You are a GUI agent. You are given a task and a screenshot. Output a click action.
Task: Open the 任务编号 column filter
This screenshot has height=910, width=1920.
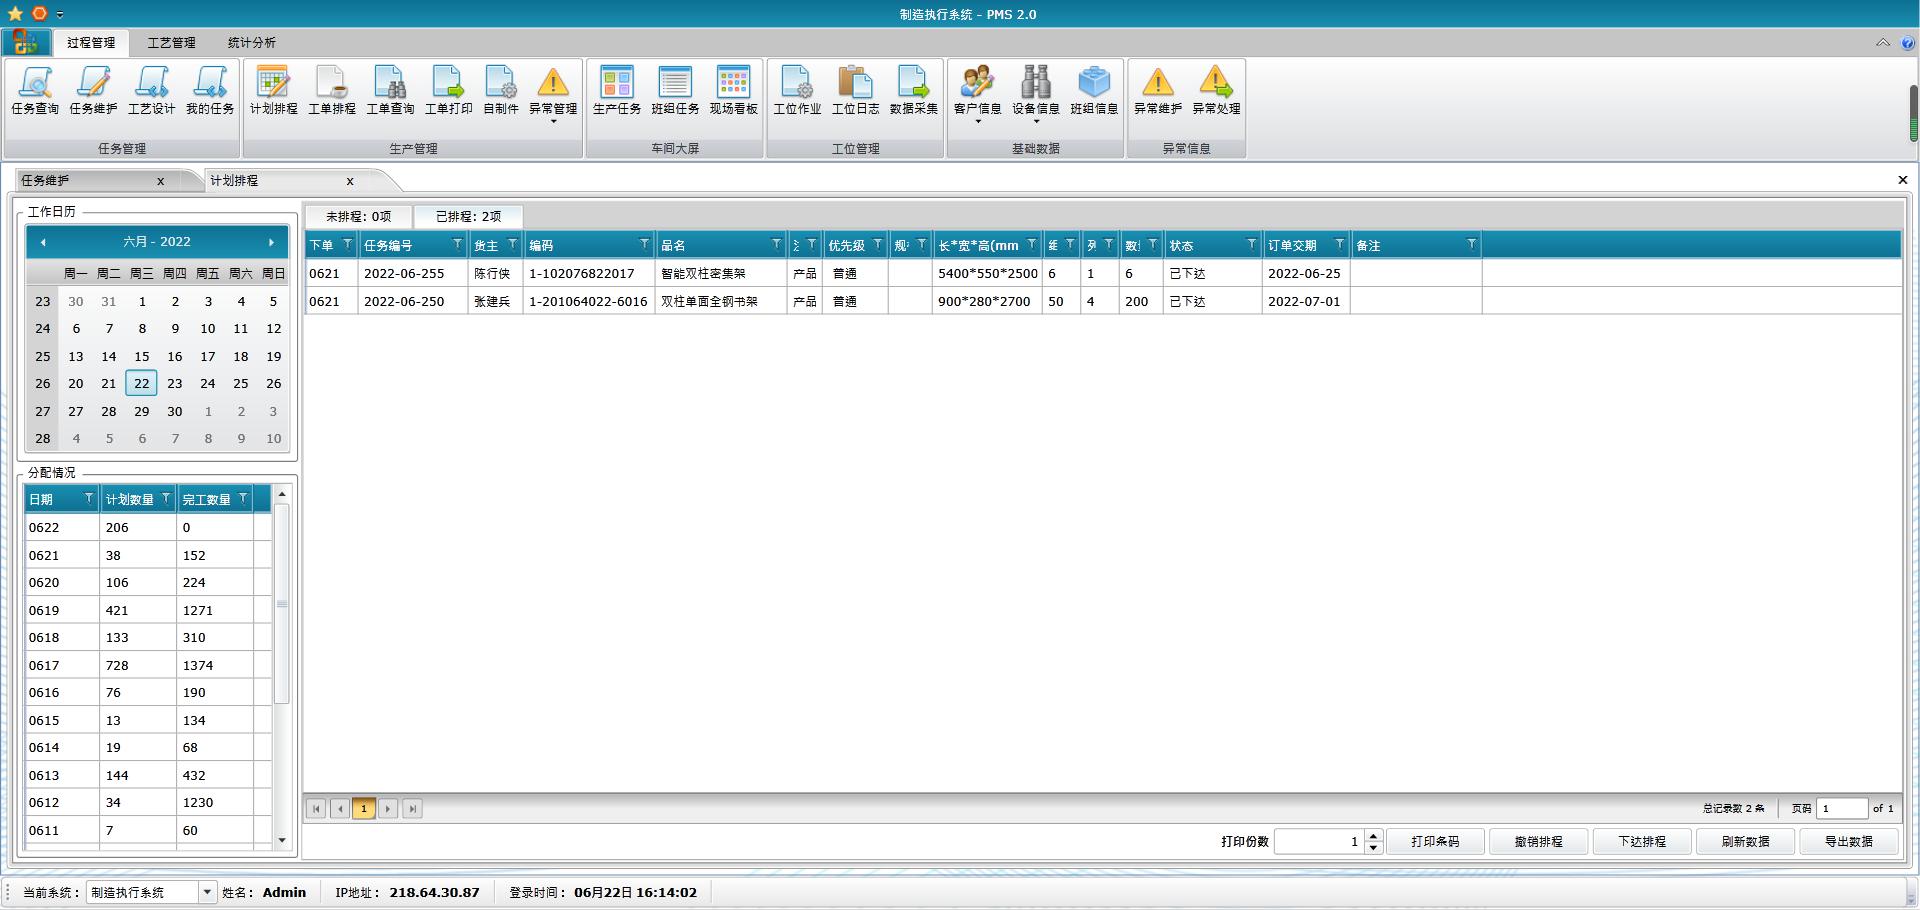[457, 245]
